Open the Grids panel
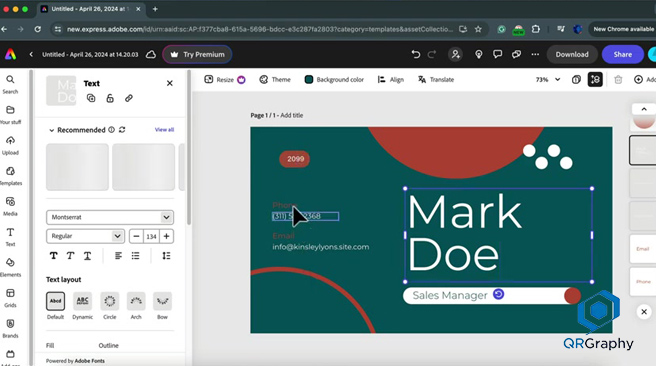656x366 pixels. point(10,298)
